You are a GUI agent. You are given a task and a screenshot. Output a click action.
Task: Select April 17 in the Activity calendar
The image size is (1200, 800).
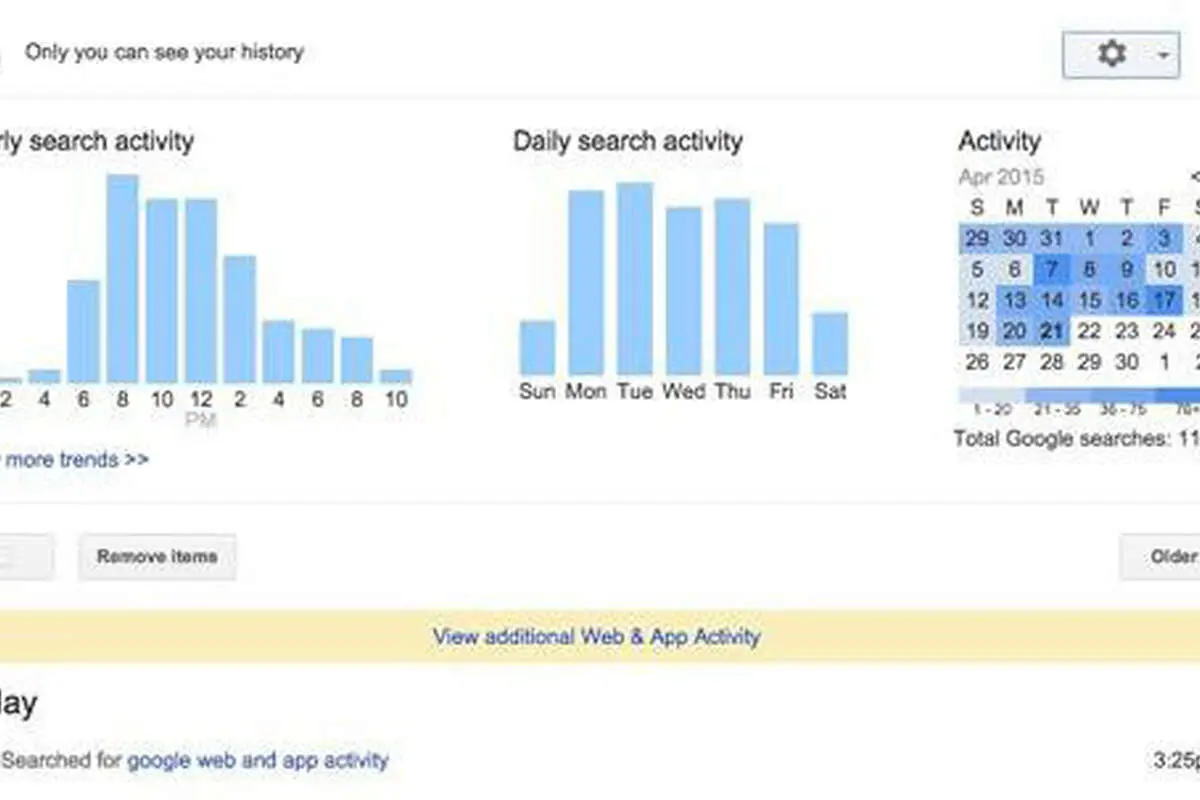tap(1164, 300)
